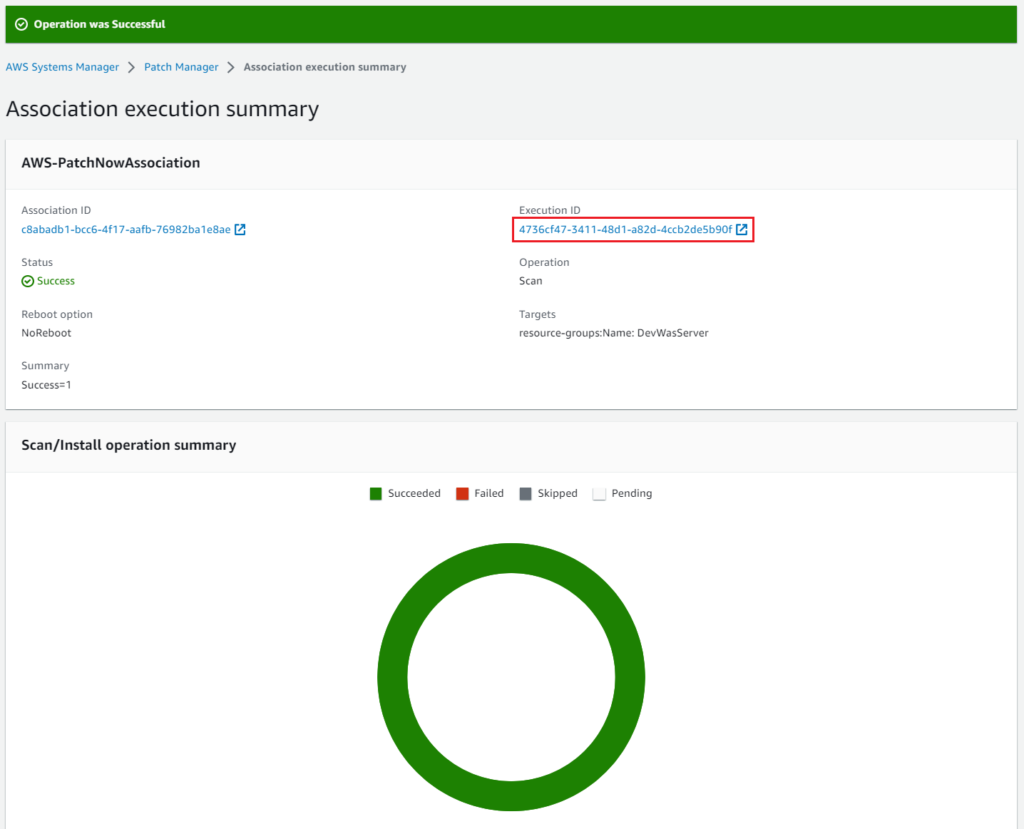1024x829 pixels.
Task: Click the red Failed legend swatch
Action: pyautogui.click(x=462, y=494)
